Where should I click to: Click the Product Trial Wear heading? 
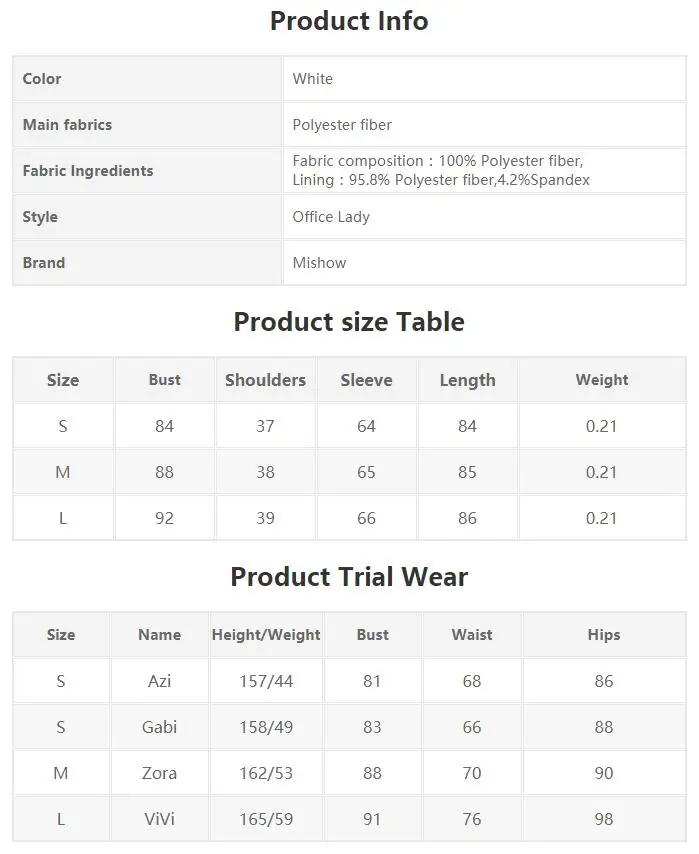(x=349, y=577)
